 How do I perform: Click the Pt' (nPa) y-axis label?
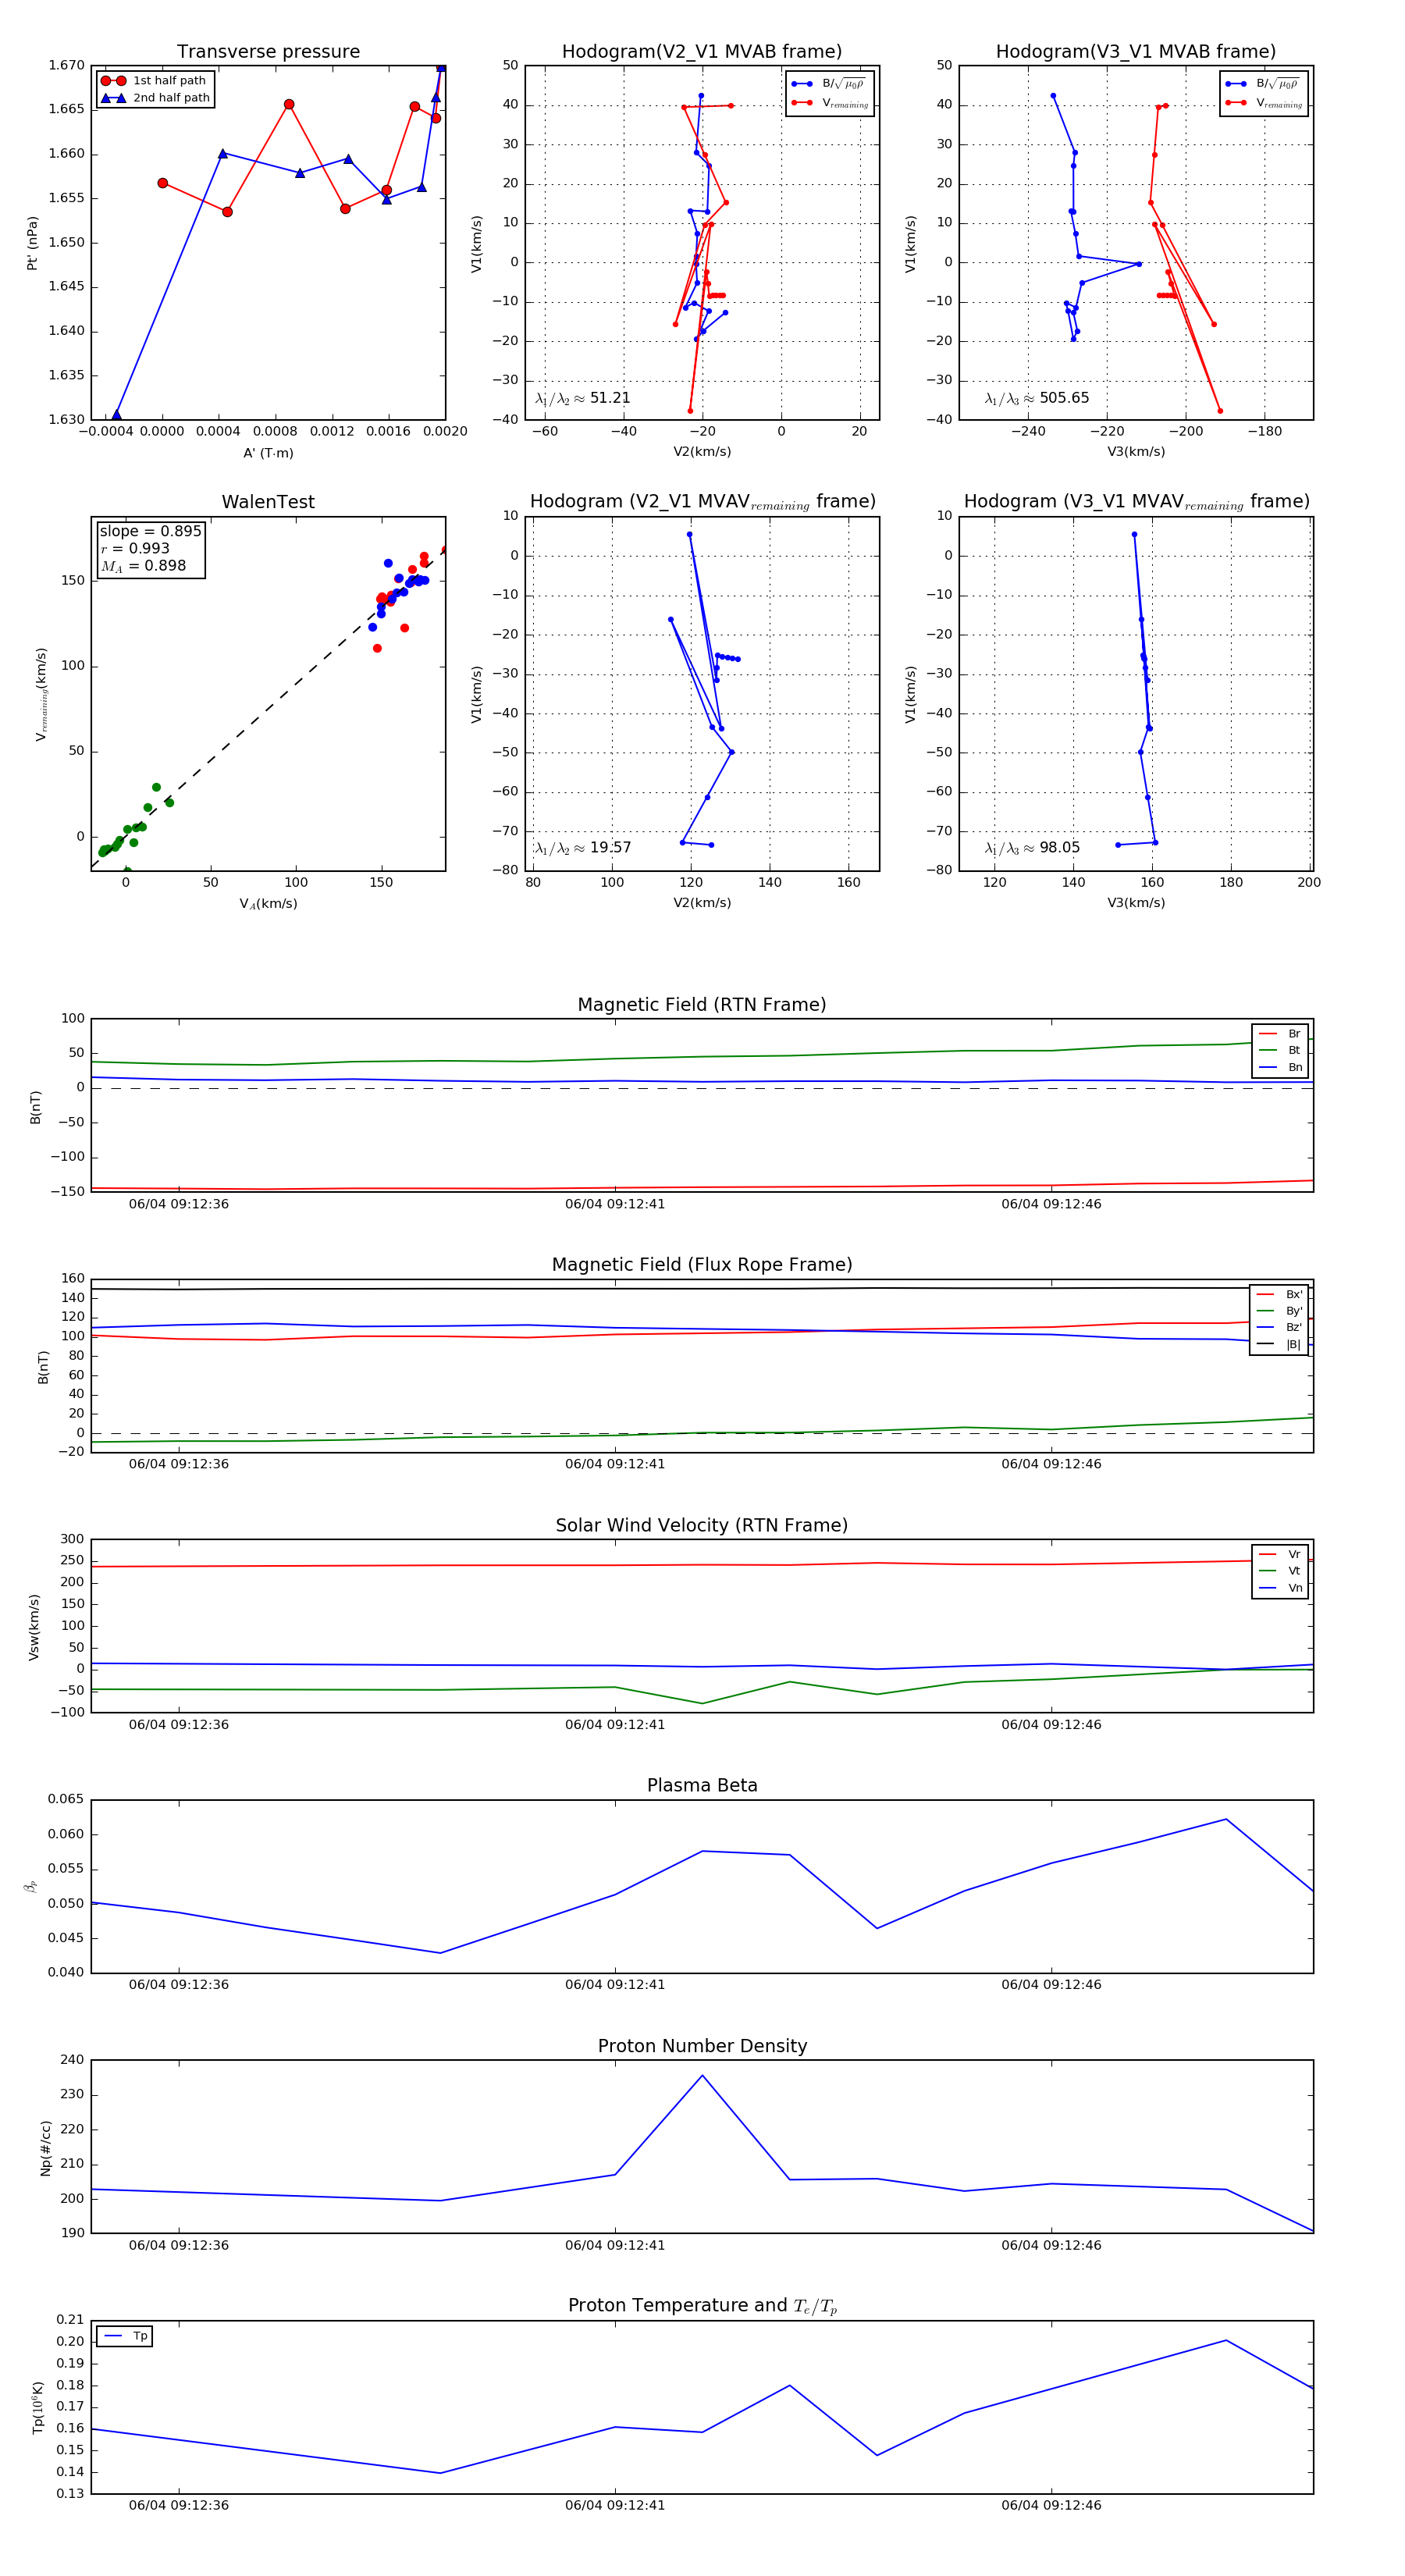[x=32, y=243]
